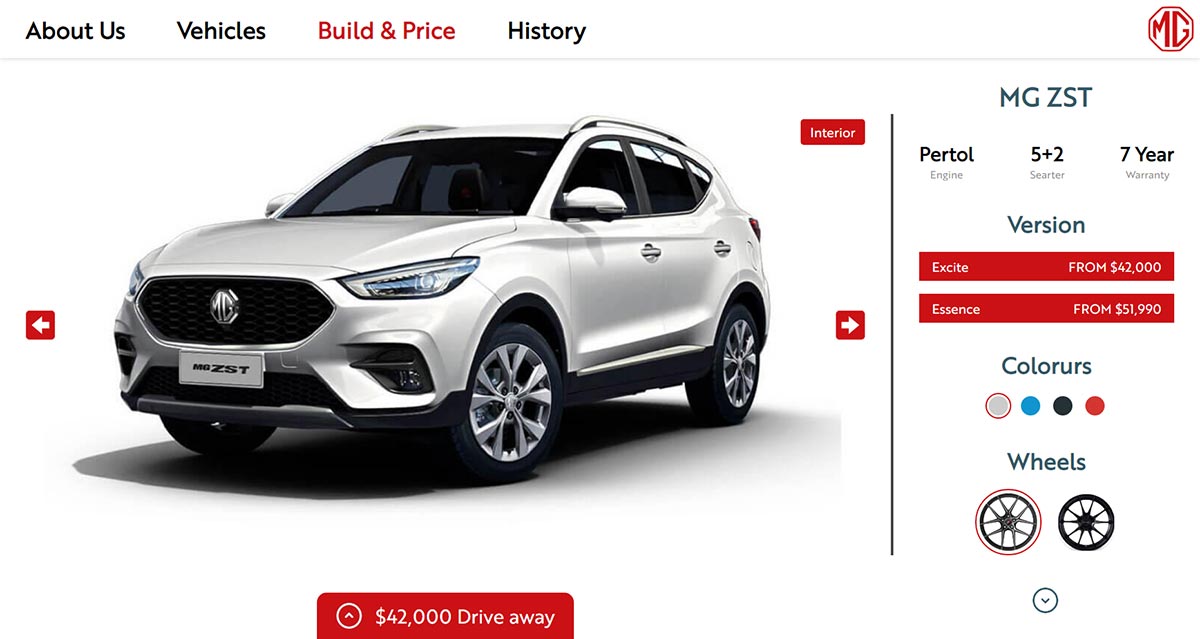Expand the $42,000 Drive away summary
Image resolution: width=1200 pixels, height=639 pixels.
tap(445, 616)
